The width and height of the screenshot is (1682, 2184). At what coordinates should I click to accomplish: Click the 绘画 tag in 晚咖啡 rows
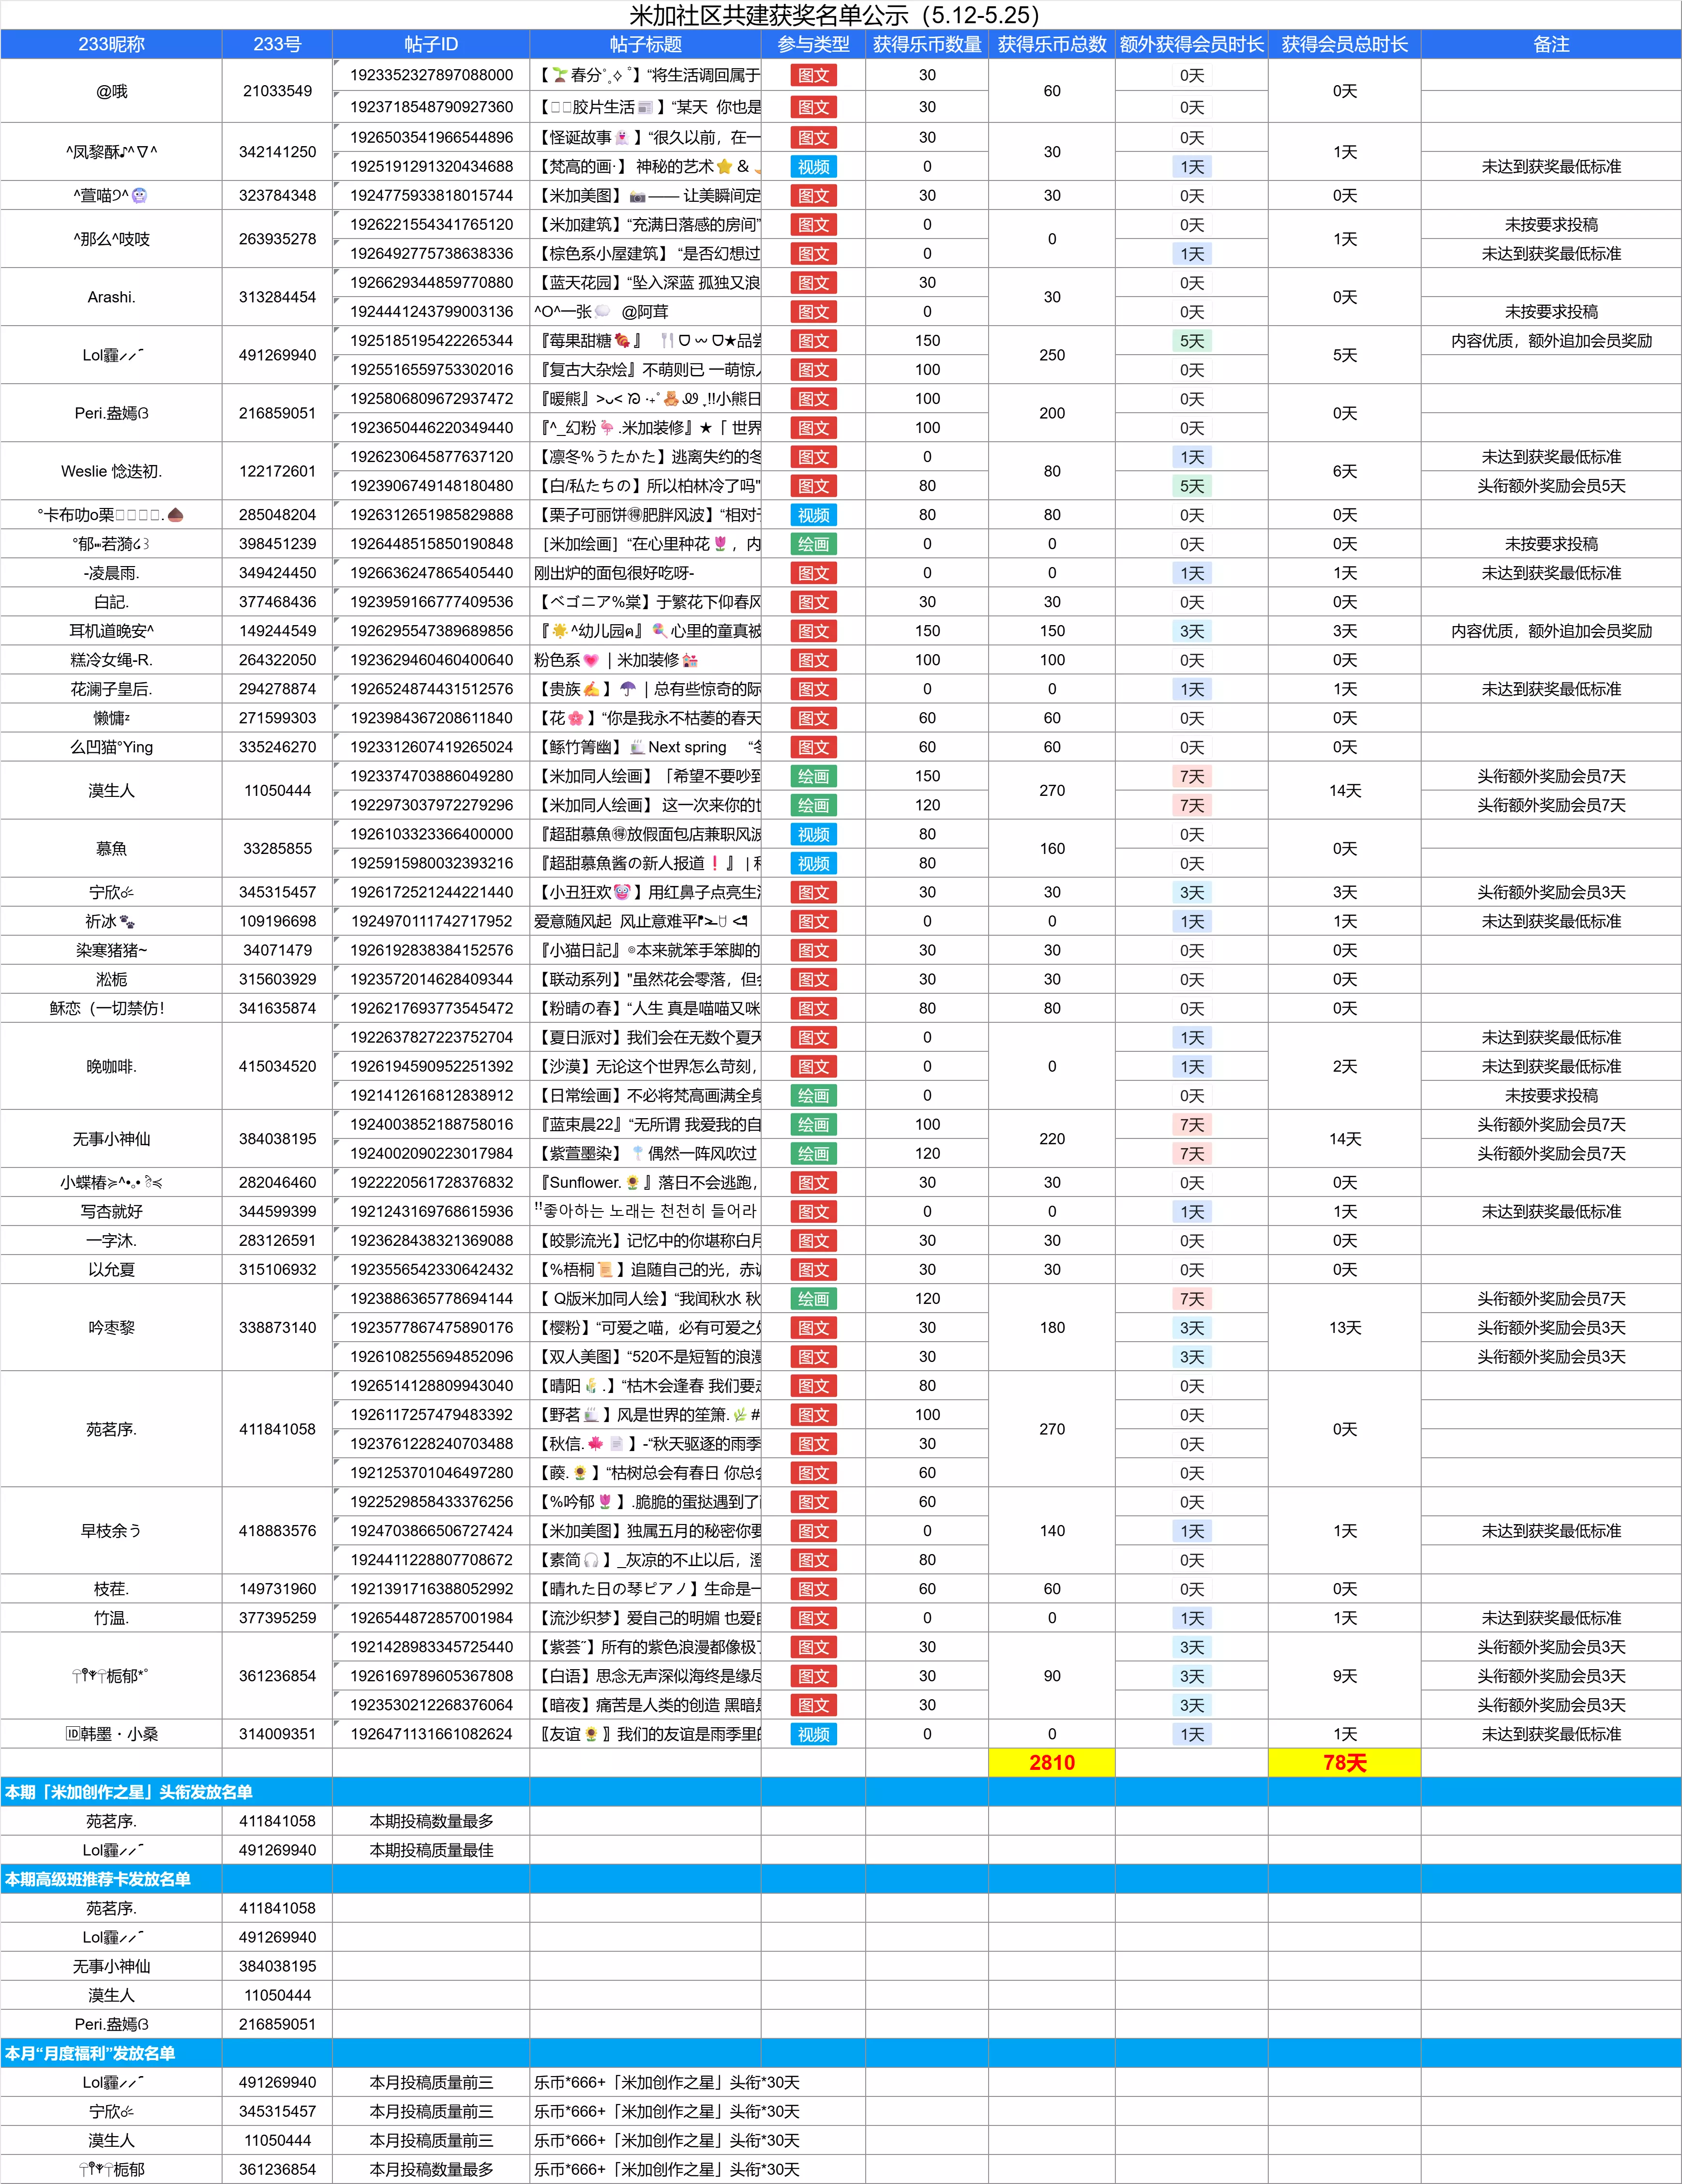(x=813, y=1095)
